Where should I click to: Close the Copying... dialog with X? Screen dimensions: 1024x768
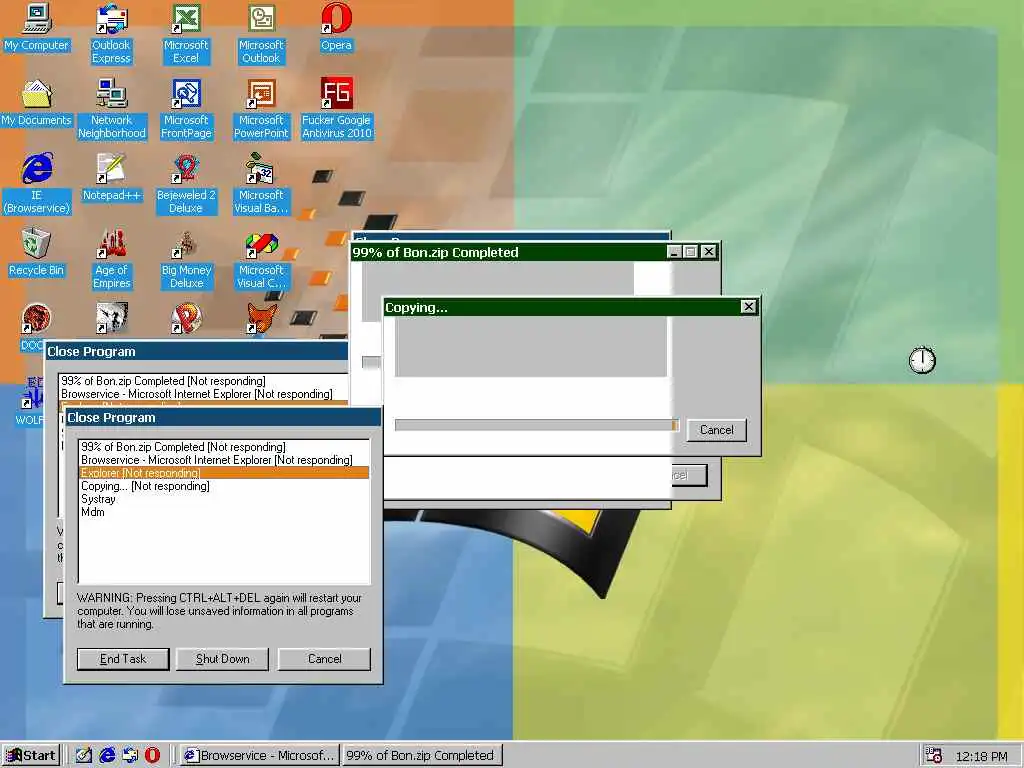coord(748,306)
